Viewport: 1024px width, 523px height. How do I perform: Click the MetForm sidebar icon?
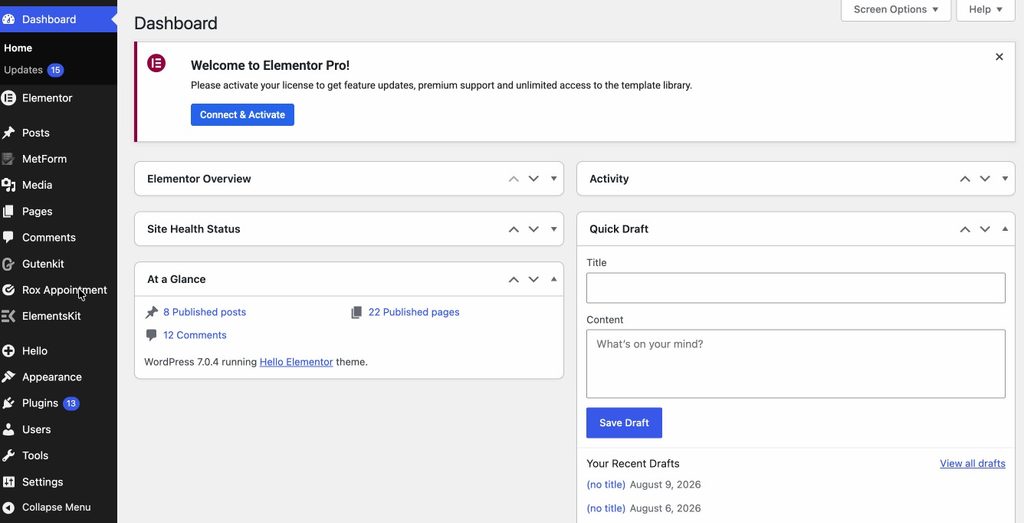coord(8,159)
